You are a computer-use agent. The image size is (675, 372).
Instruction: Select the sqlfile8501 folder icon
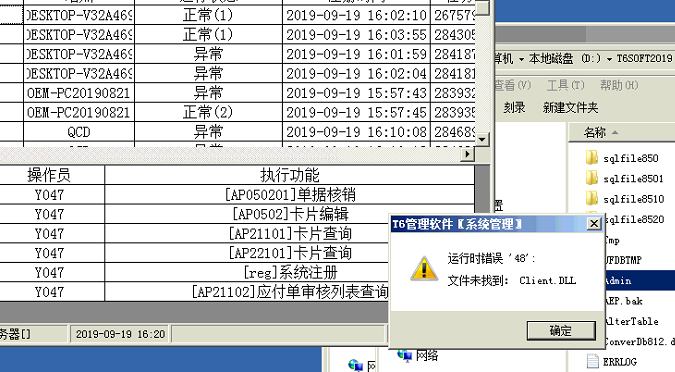pos(592,178)
